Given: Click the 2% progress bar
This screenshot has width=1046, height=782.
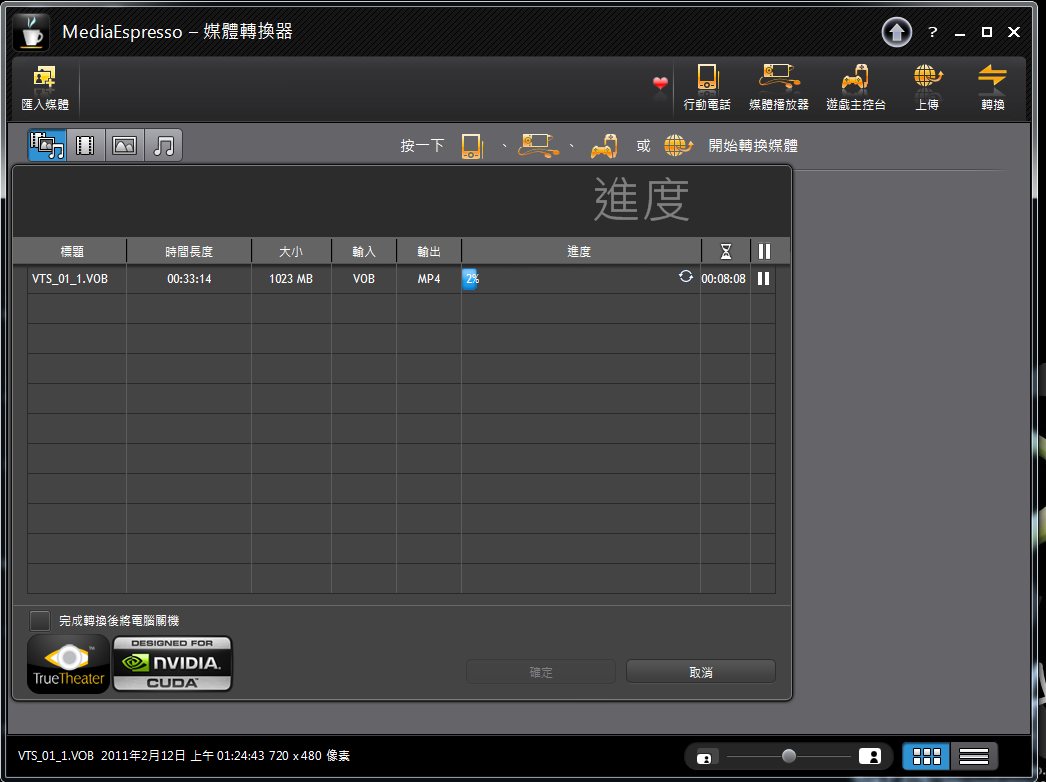Looking at the screenshot, I should [470, 279].
